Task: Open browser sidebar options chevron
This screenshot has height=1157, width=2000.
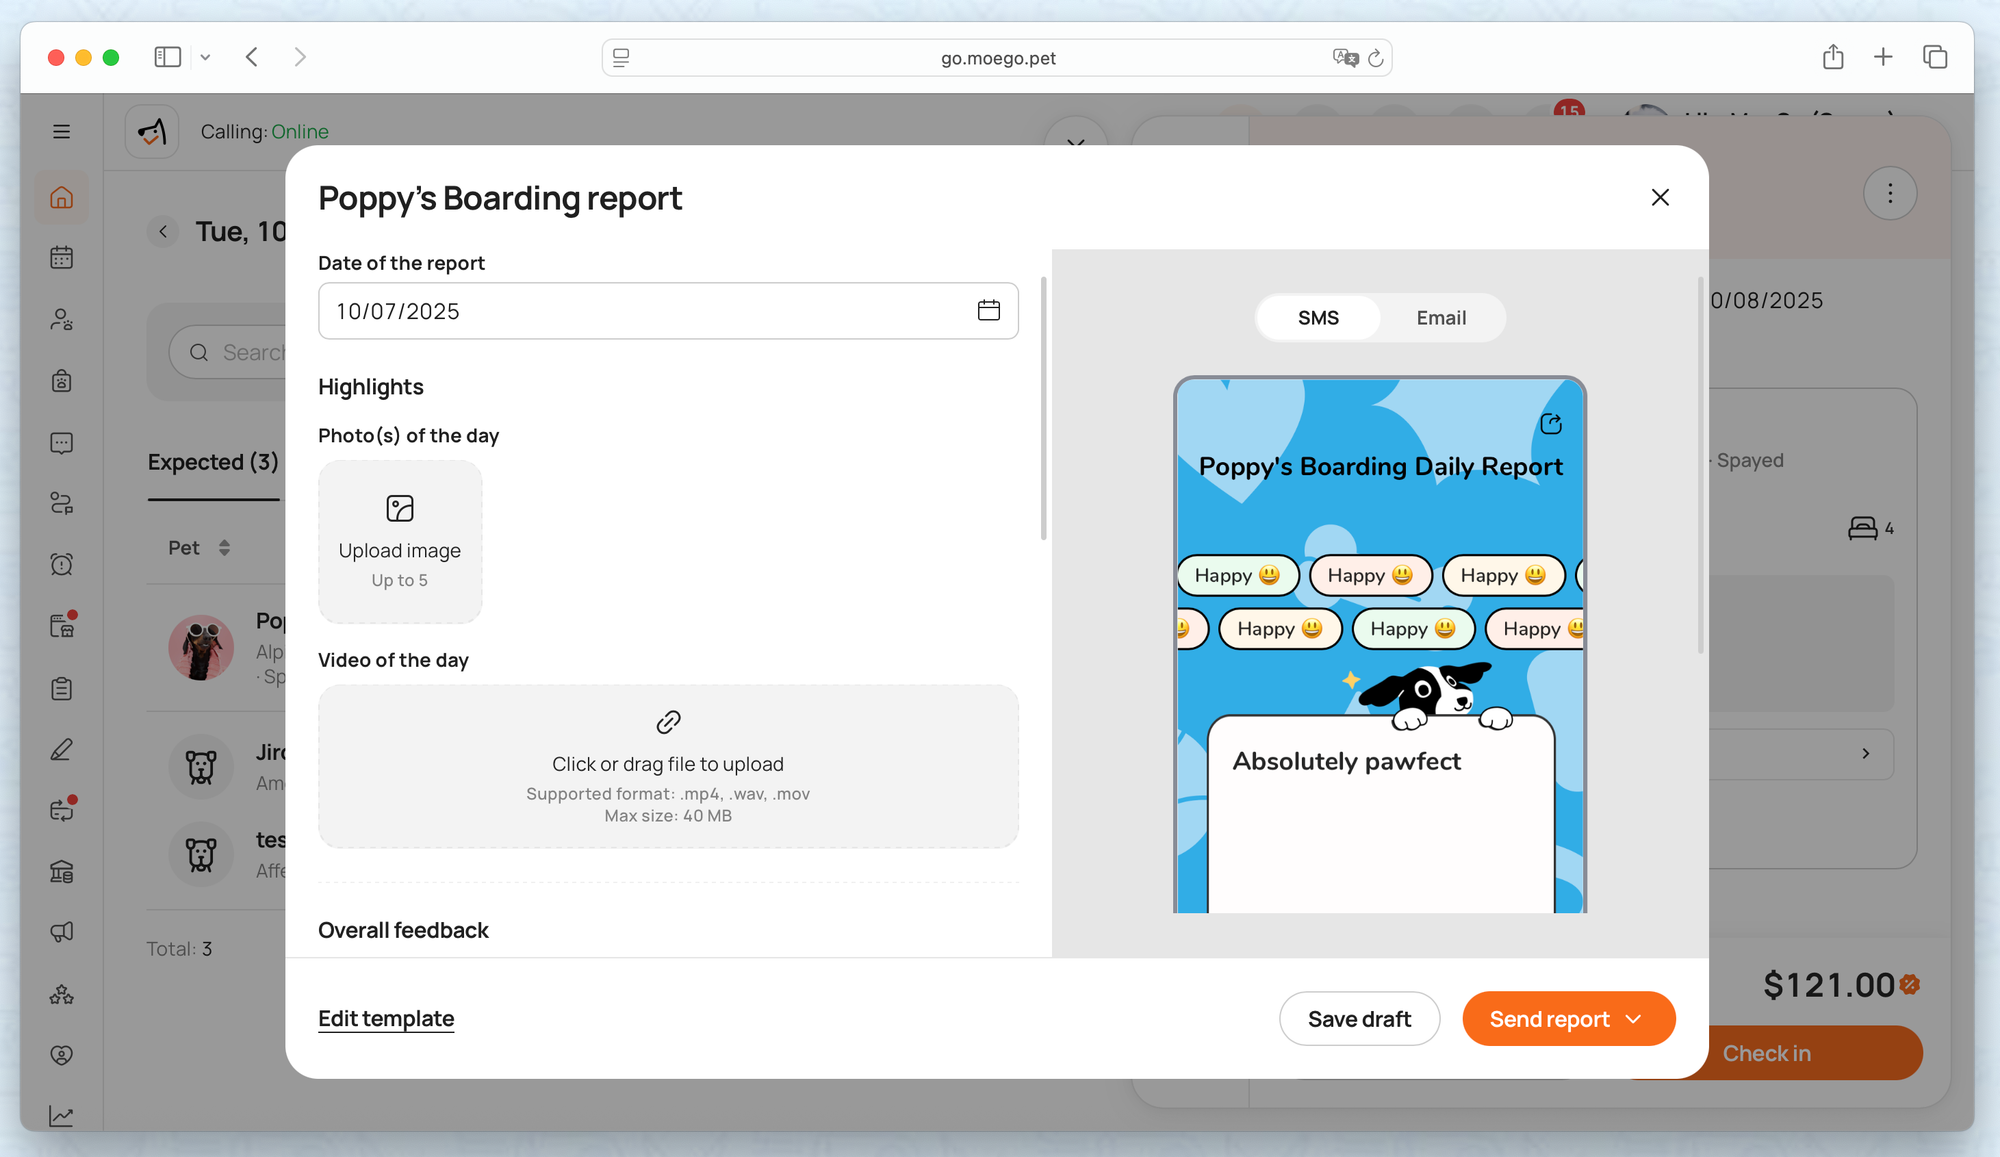Action: click(205, 58)
